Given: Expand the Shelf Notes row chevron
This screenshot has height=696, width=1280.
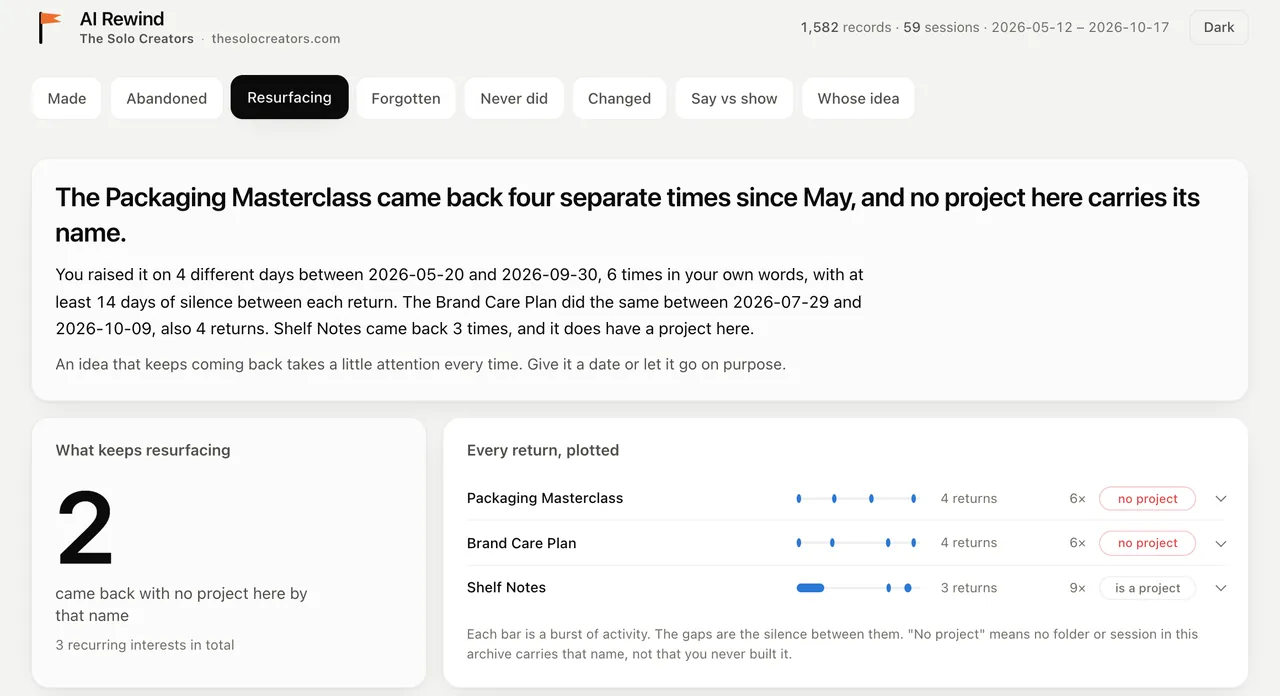Looking at the screenshot, I should point(1221,588).
